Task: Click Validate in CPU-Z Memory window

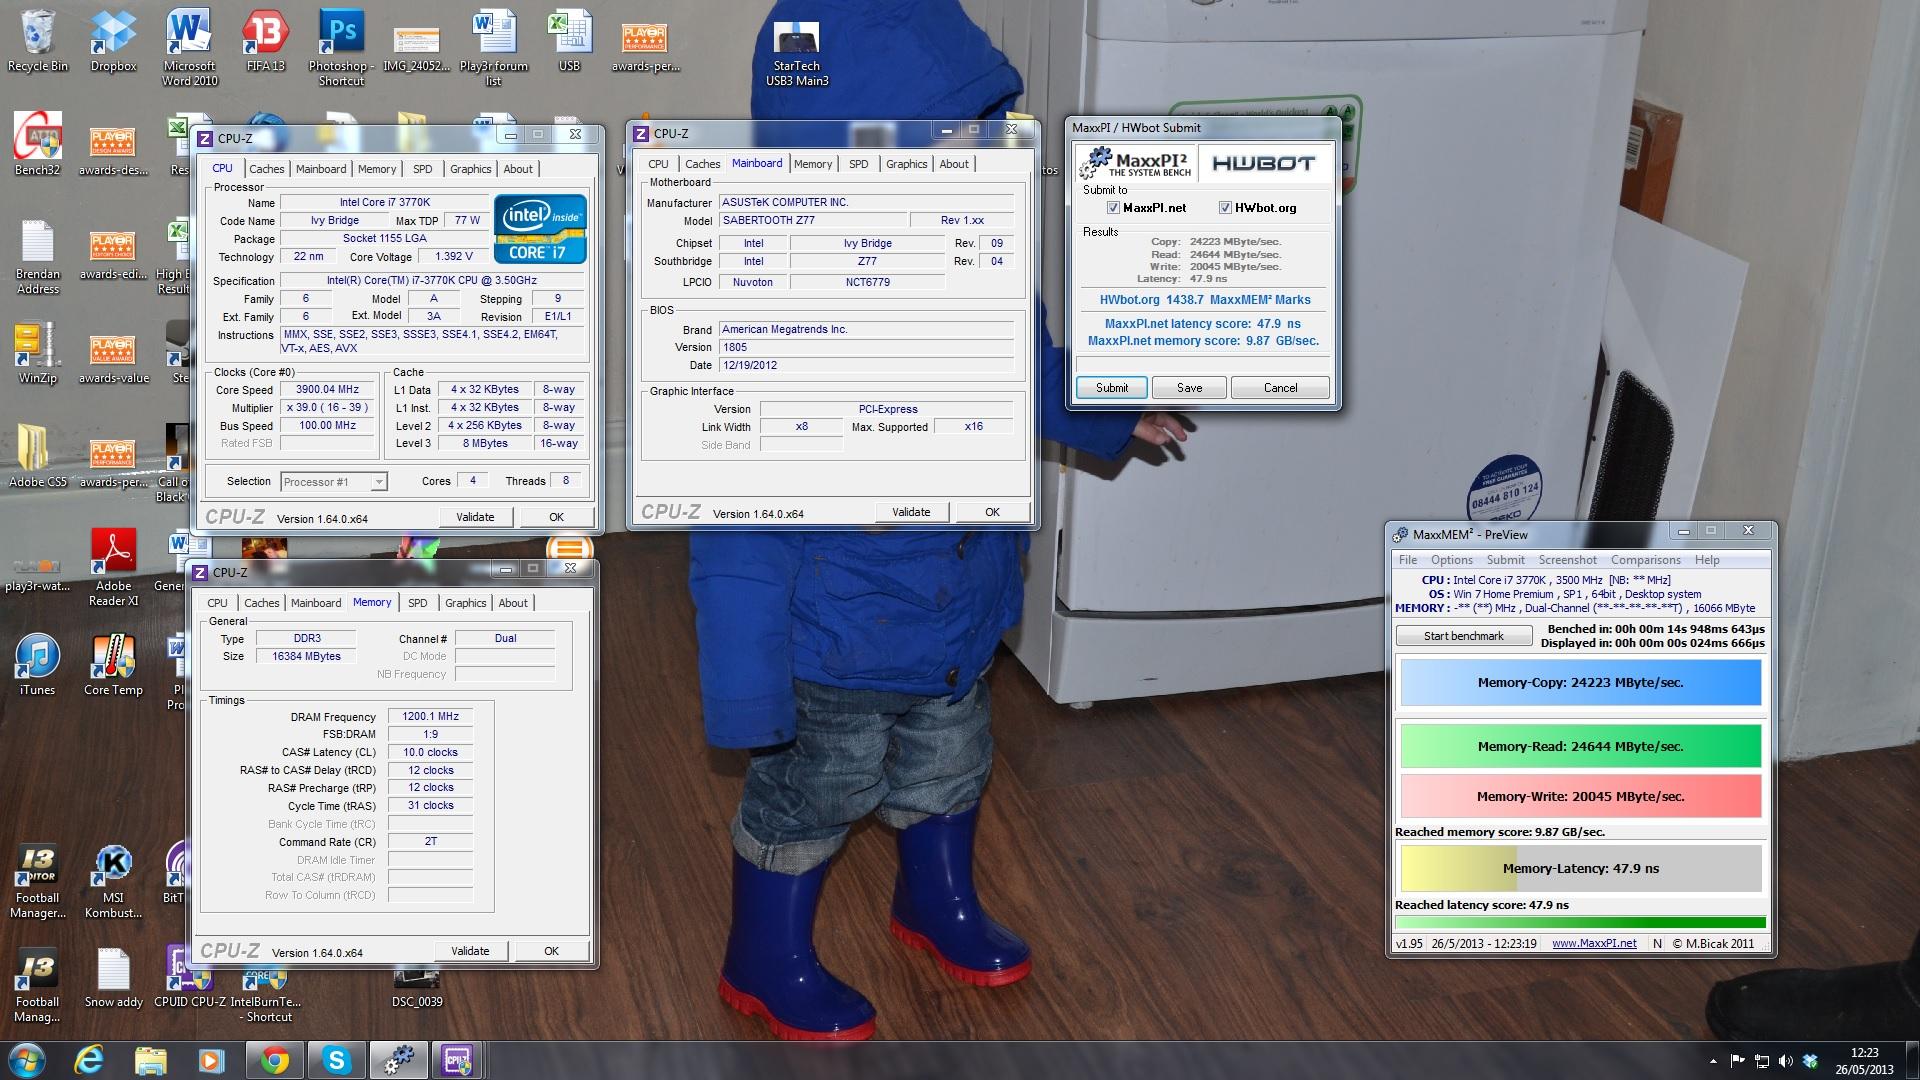Action: point(470,951)
